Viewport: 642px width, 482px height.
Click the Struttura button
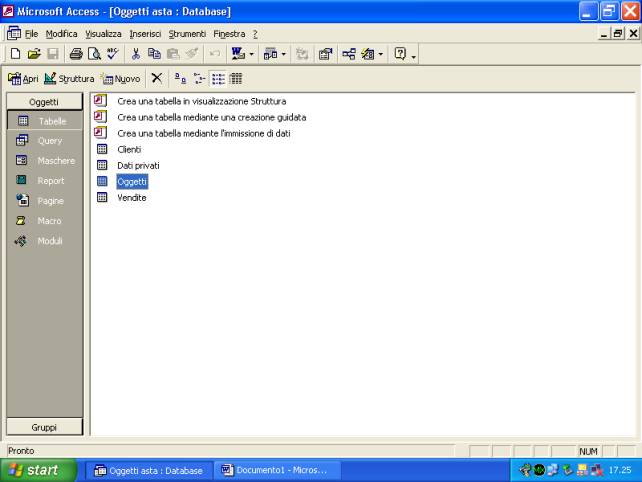click(69, 78)
